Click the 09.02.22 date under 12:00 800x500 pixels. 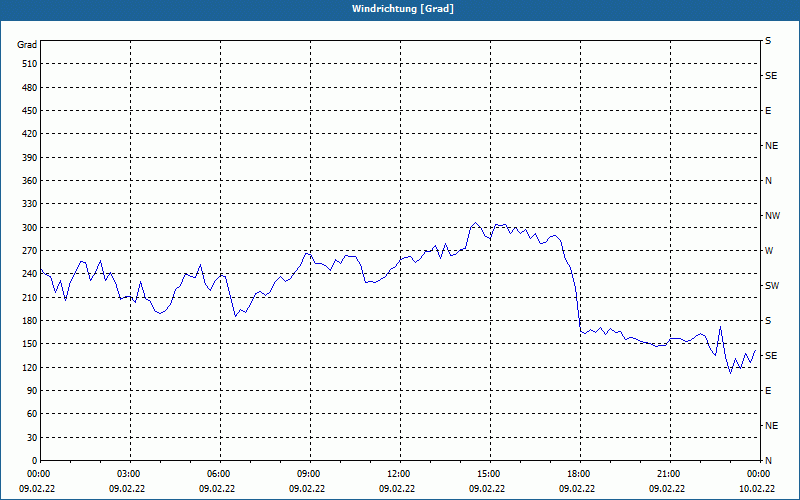396,489
